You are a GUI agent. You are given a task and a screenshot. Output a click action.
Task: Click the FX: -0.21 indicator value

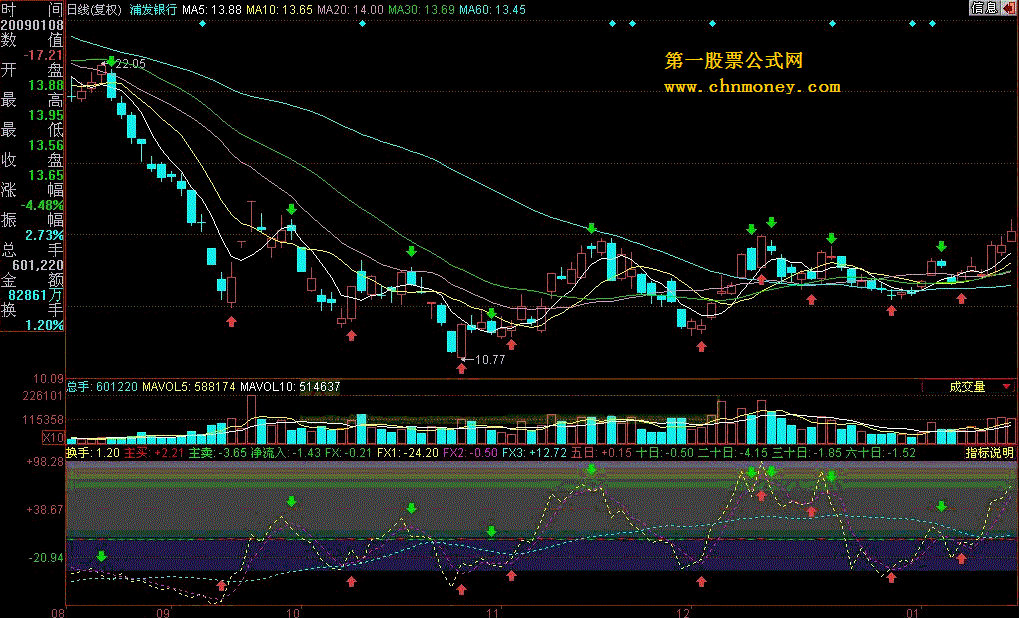click(x=349, y=453)
